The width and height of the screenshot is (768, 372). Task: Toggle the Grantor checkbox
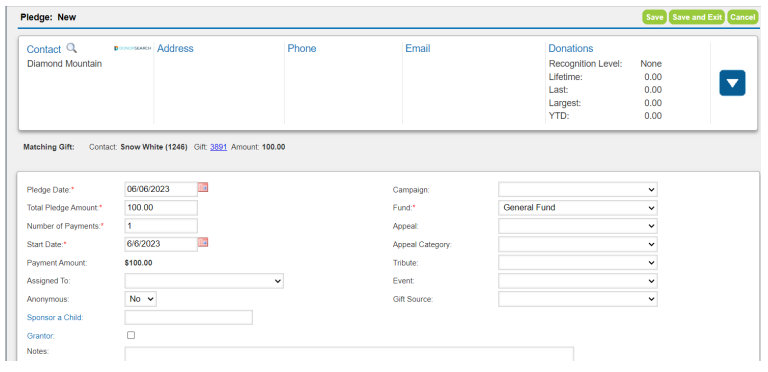[131, 335]
